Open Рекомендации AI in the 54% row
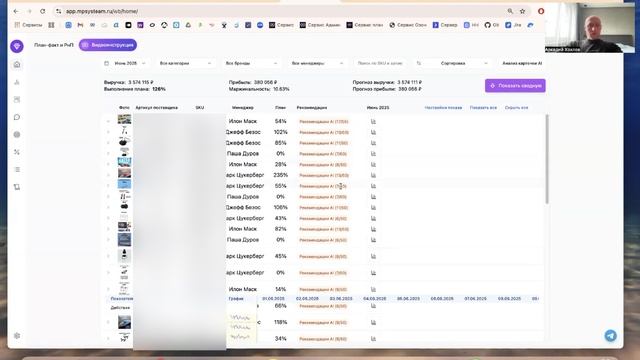This screenshot has height=360, width=640. coord(324,122)
